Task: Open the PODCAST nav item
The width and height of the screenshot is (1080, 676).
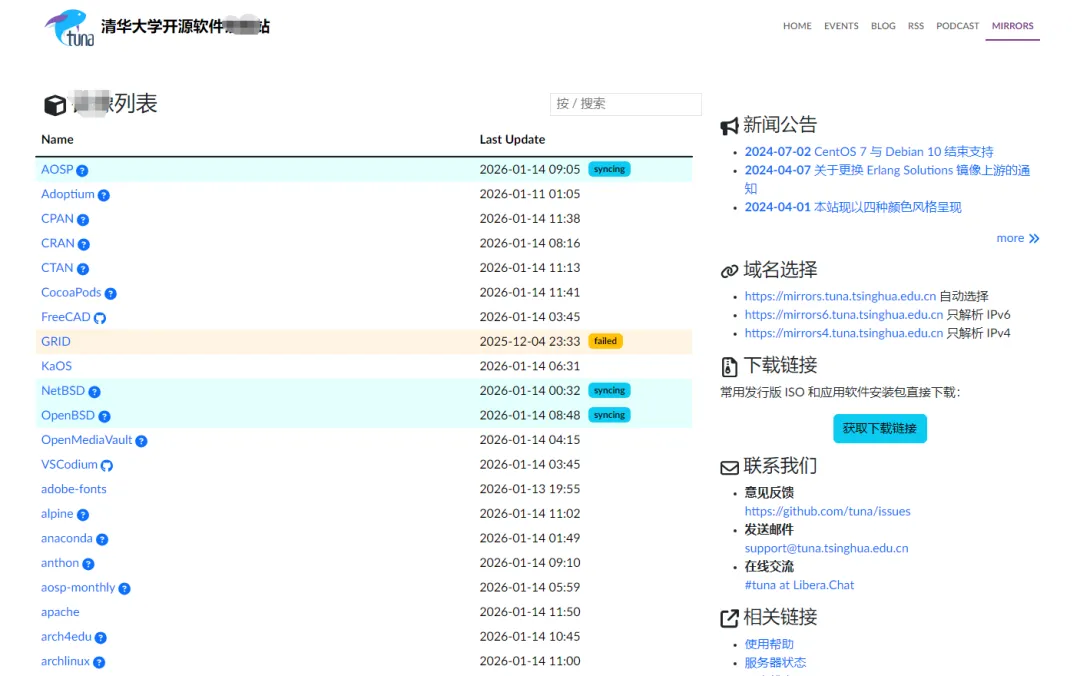Action: tap(957, 26)
